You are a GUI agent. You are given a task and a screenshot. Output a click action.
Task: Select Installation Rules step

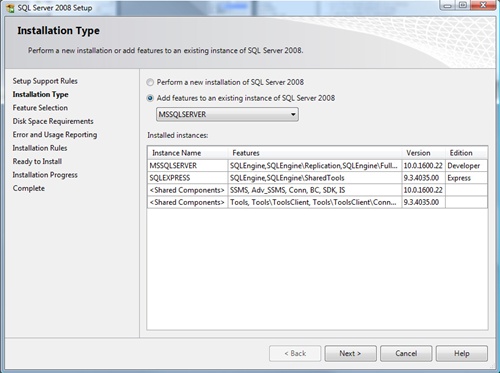40,148
